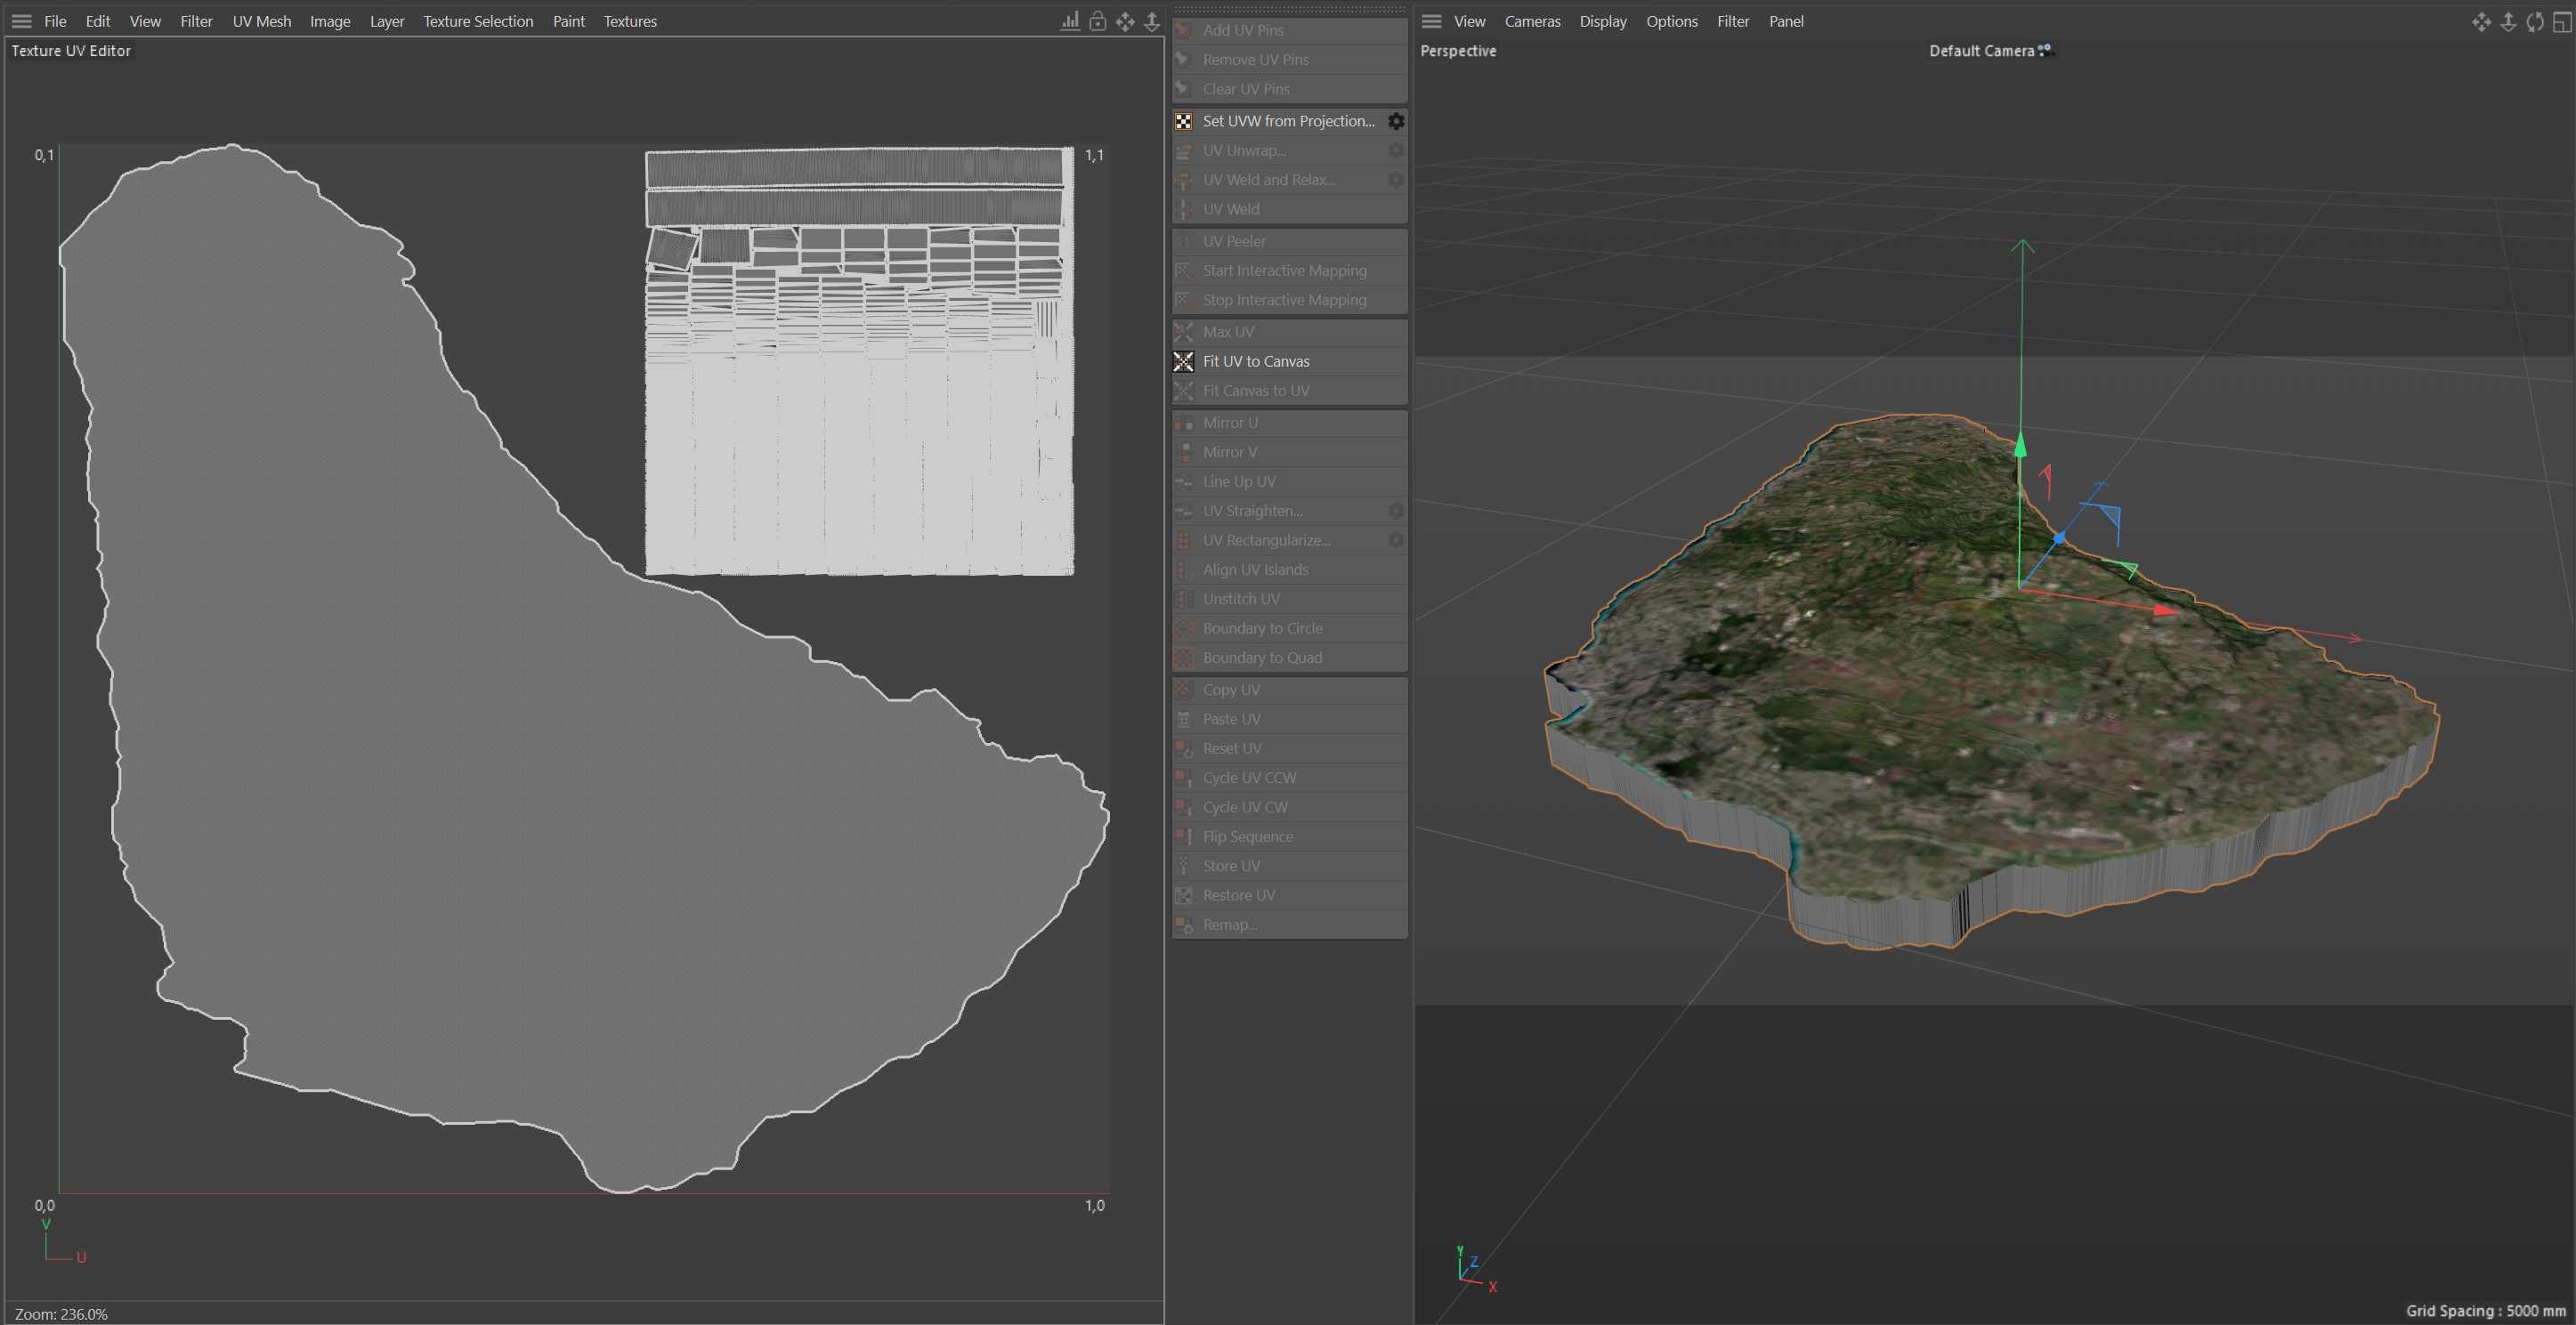Image resolution: width=2576 pixels, height=1325 pixels.
Task: Click the Fit UV to Canvas icon
Action: pyautogui.click(x=1183, y=361)
